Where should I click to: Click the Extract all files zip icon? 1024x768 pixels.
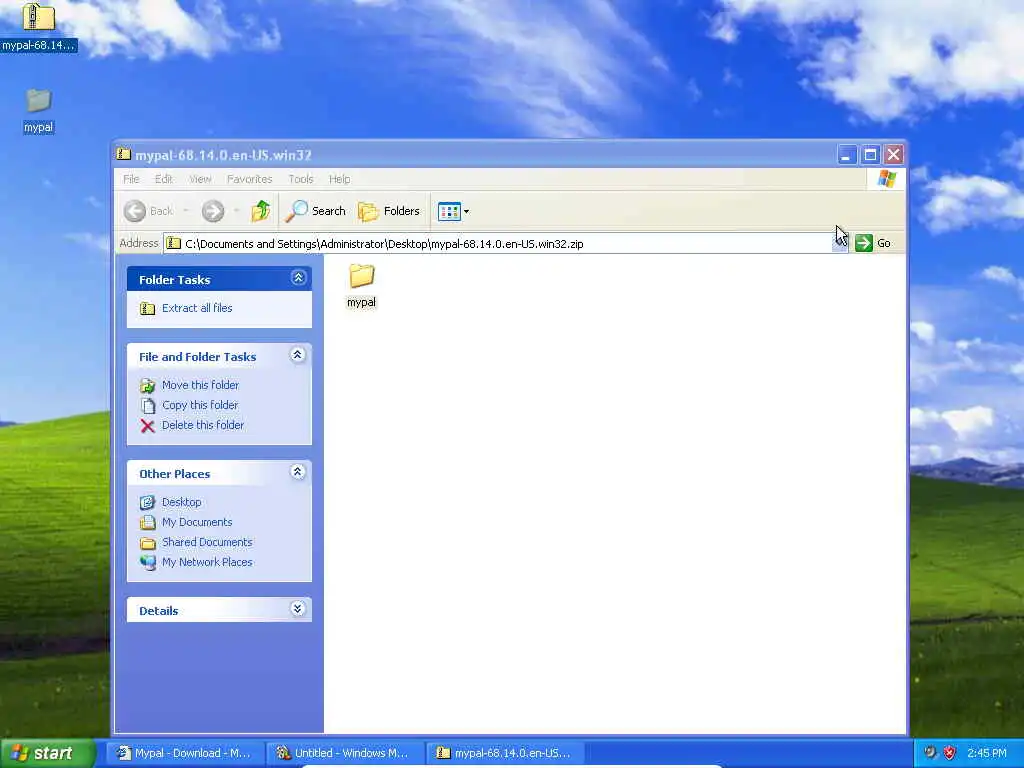point(148,308)
